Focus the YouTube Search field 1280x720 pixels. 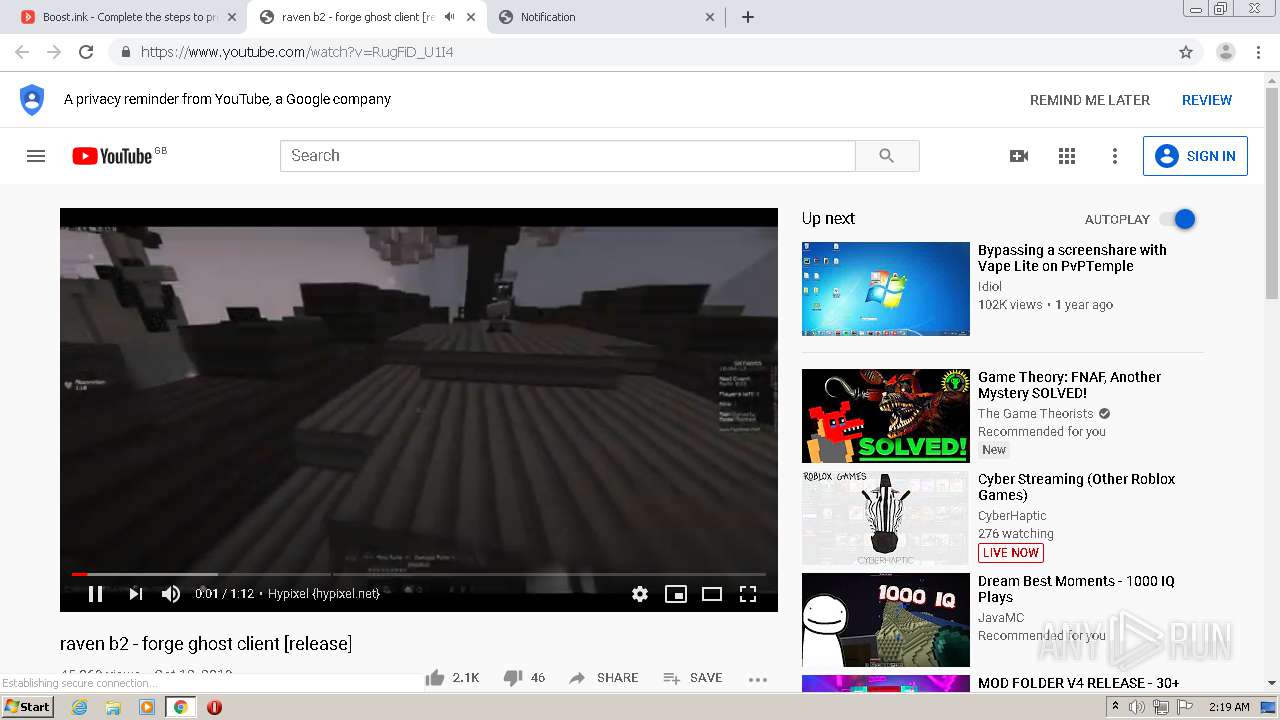(x=567, y=156)
